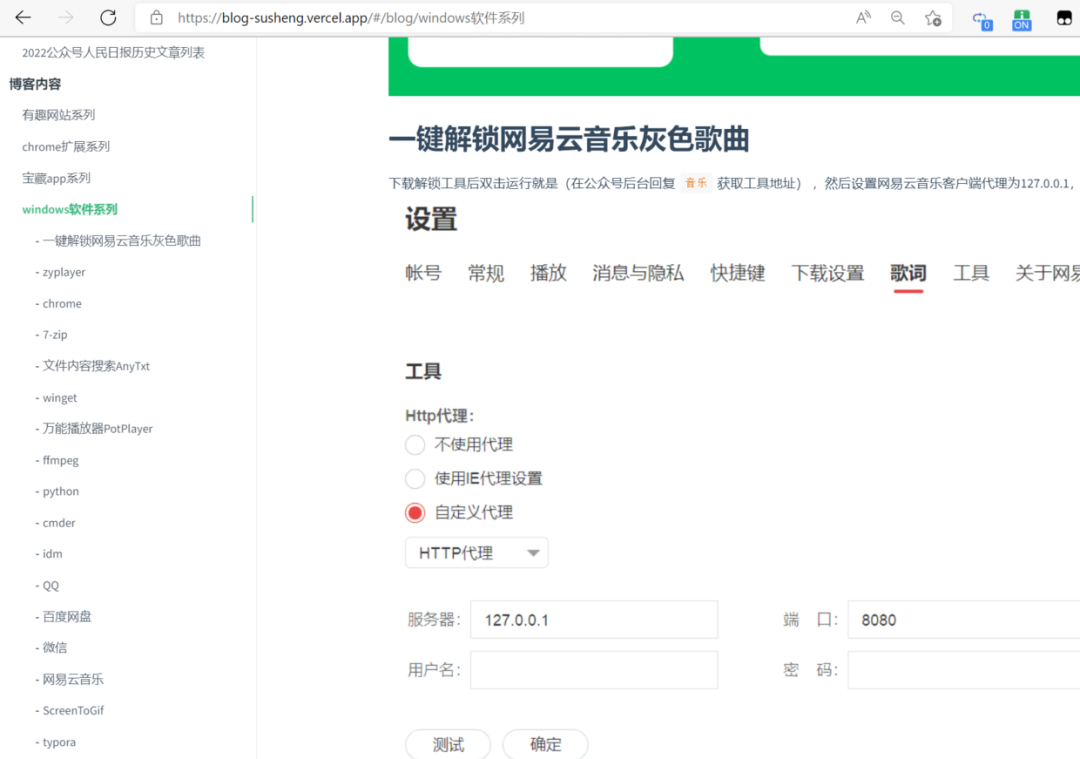
Task: Open the HTTP代理 type dropdown
Action: point(477,552)
